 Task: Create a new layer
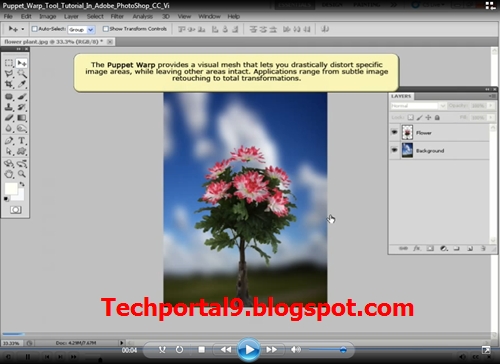click(x=470, y=248)
